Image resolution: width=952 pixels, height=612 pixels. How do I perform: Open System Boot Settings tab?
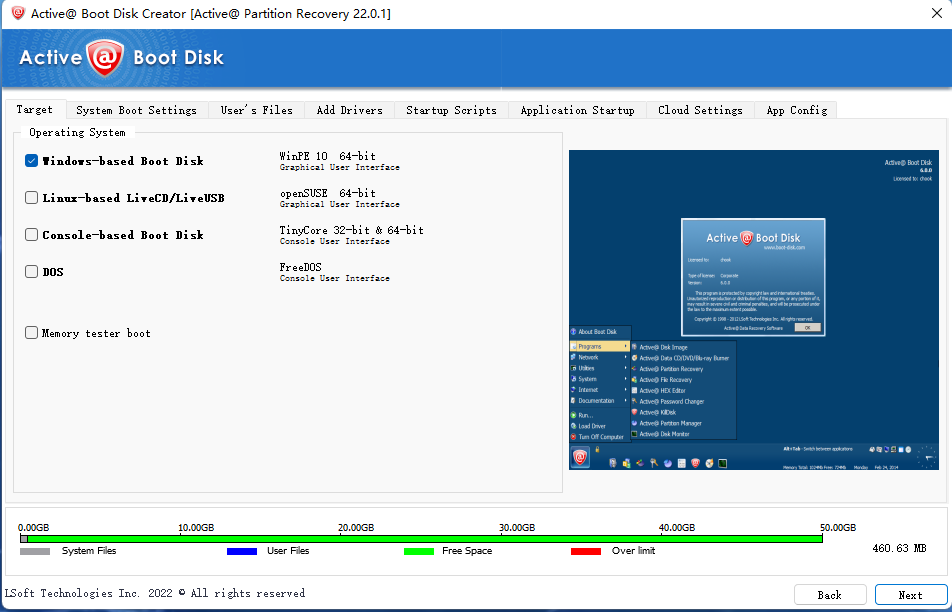(137, 110)
